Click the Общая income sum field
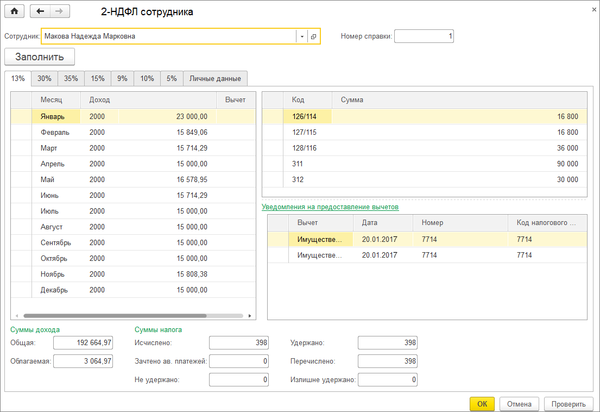 83,343
